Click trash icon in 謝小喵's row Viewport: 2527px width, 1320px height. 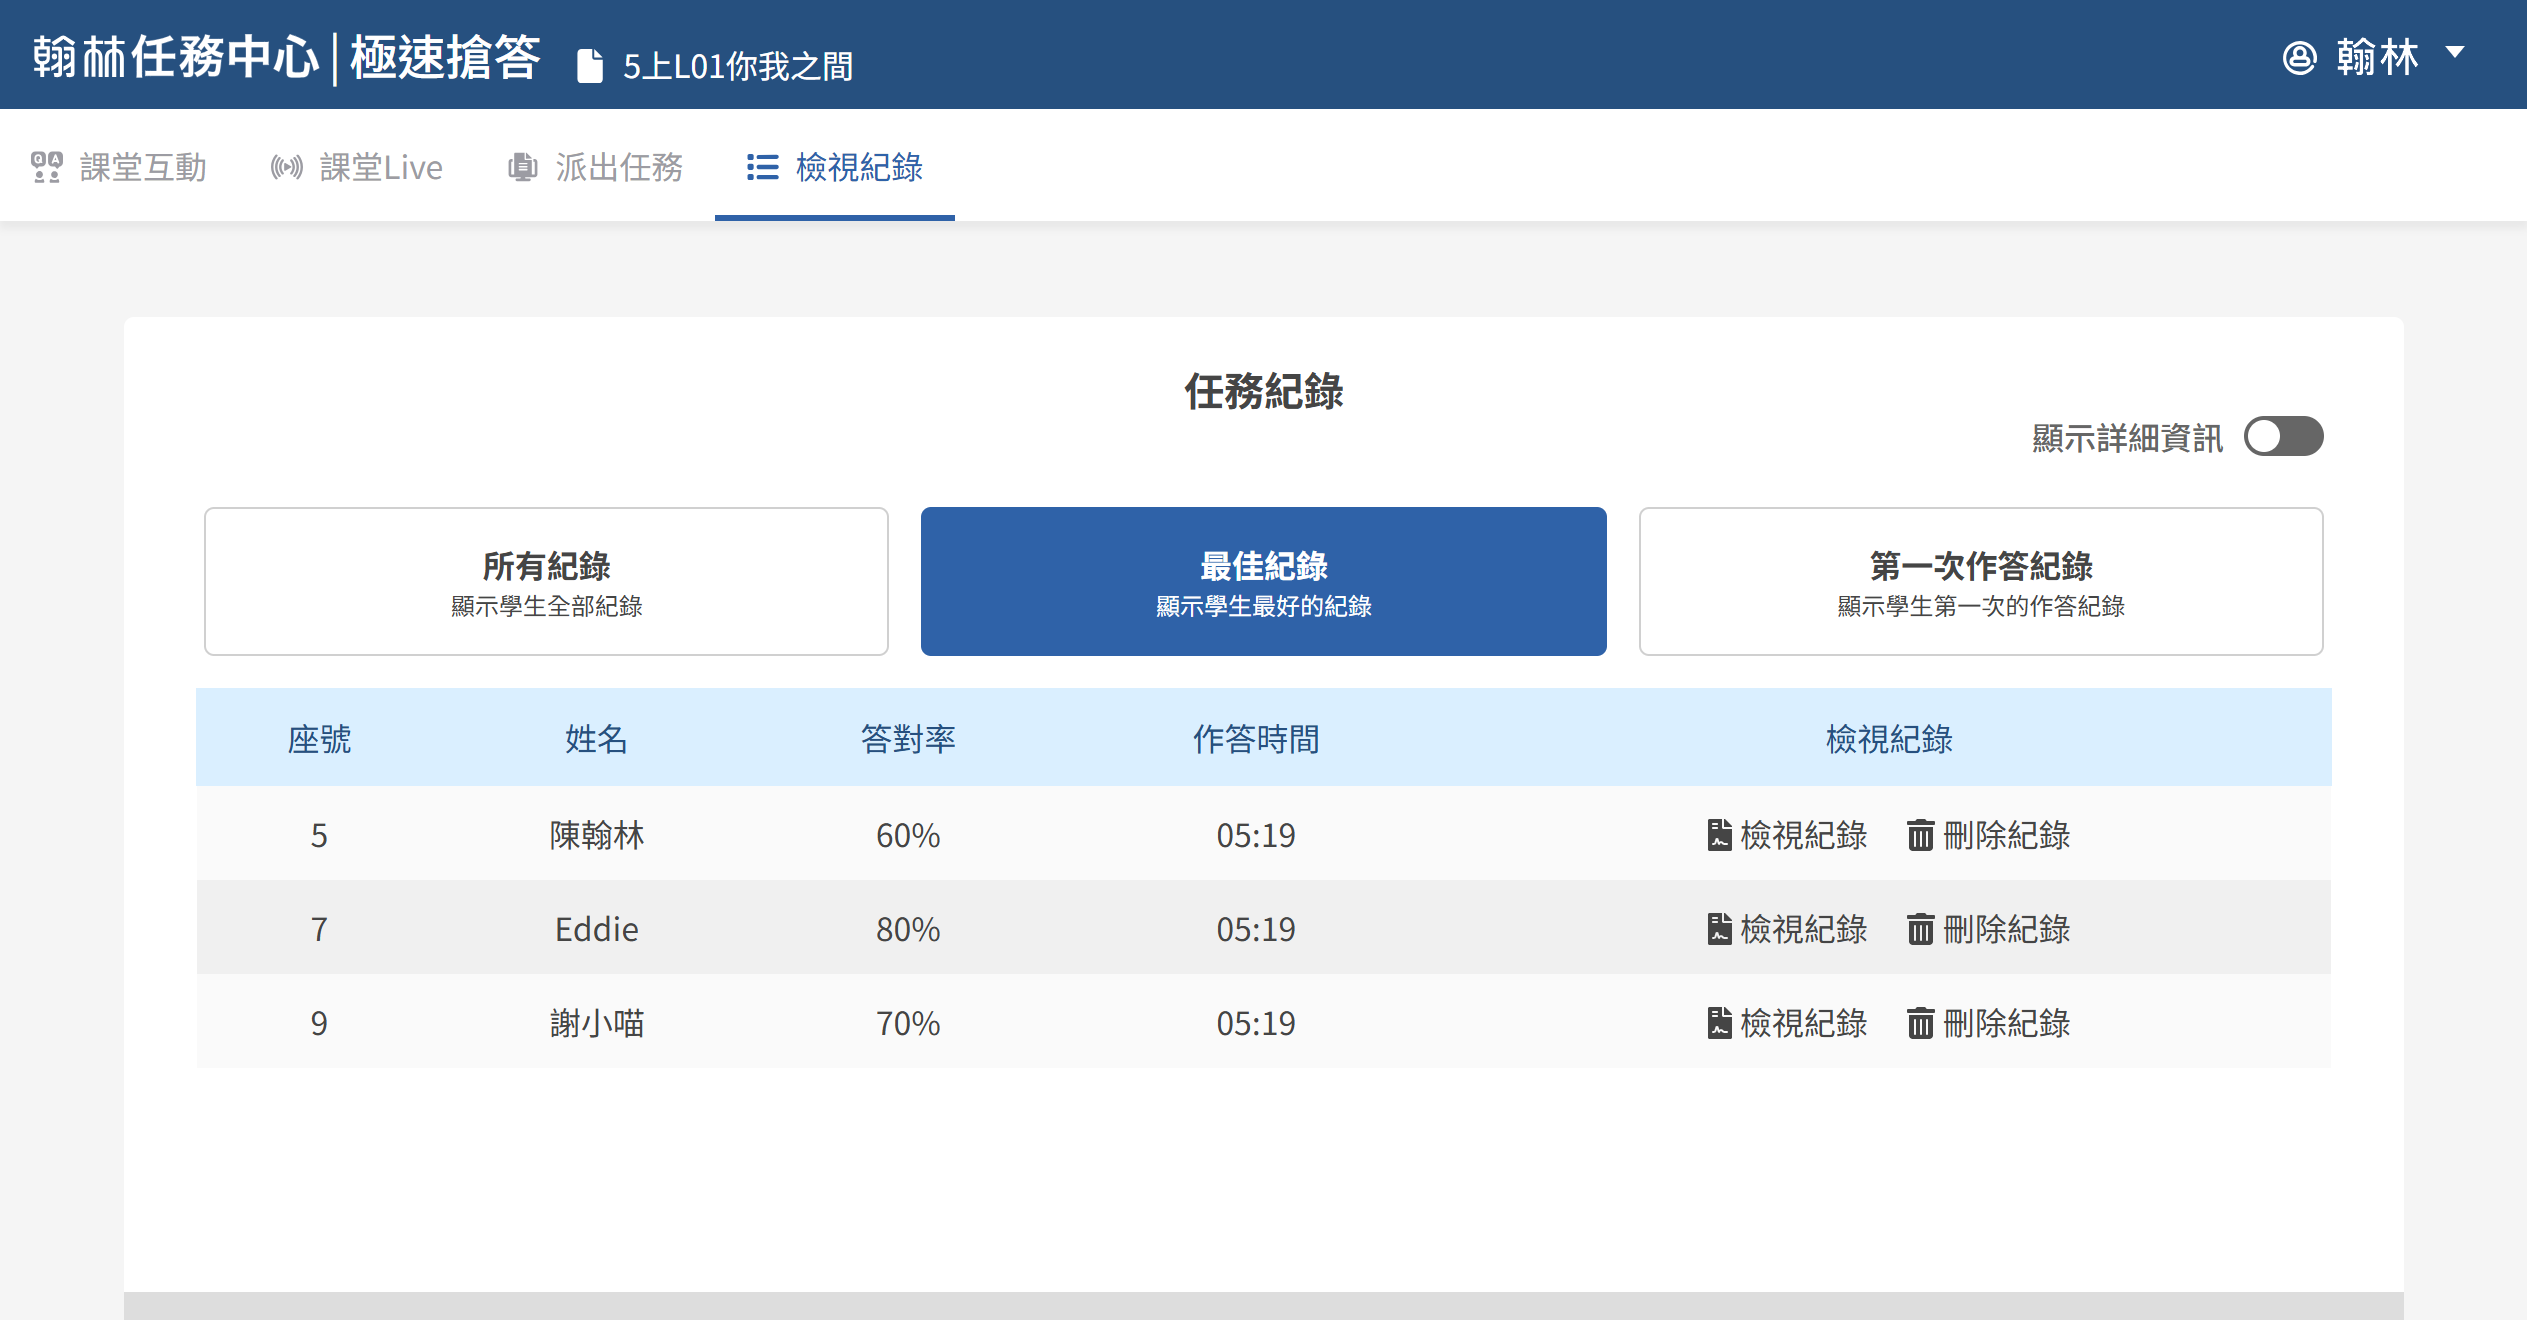point(1919,1023)
